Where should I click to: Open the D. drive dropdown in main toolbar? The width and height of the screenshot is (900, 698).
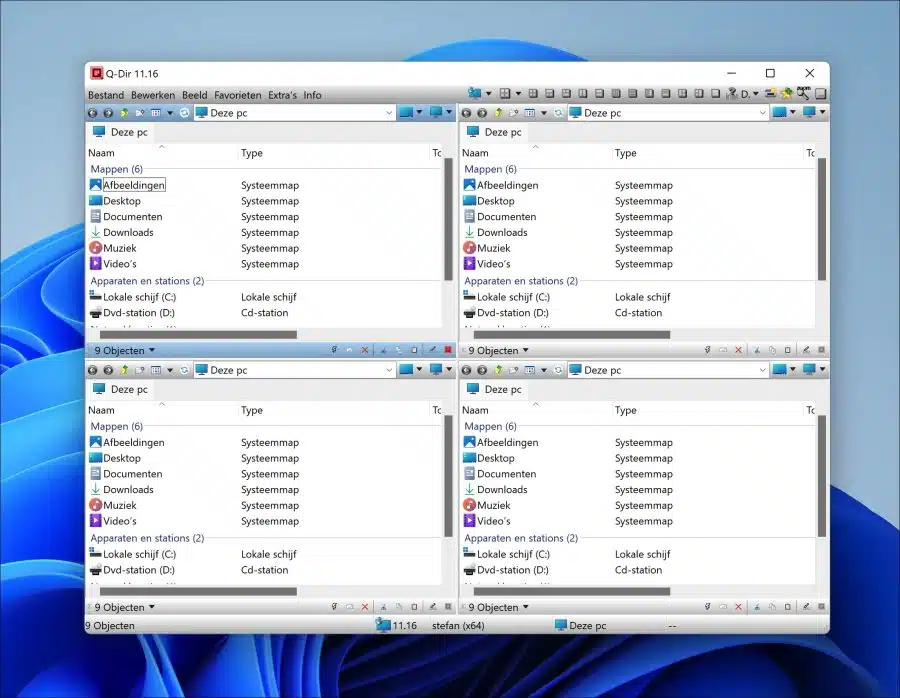pyautogui.click(x=755, y=94)
